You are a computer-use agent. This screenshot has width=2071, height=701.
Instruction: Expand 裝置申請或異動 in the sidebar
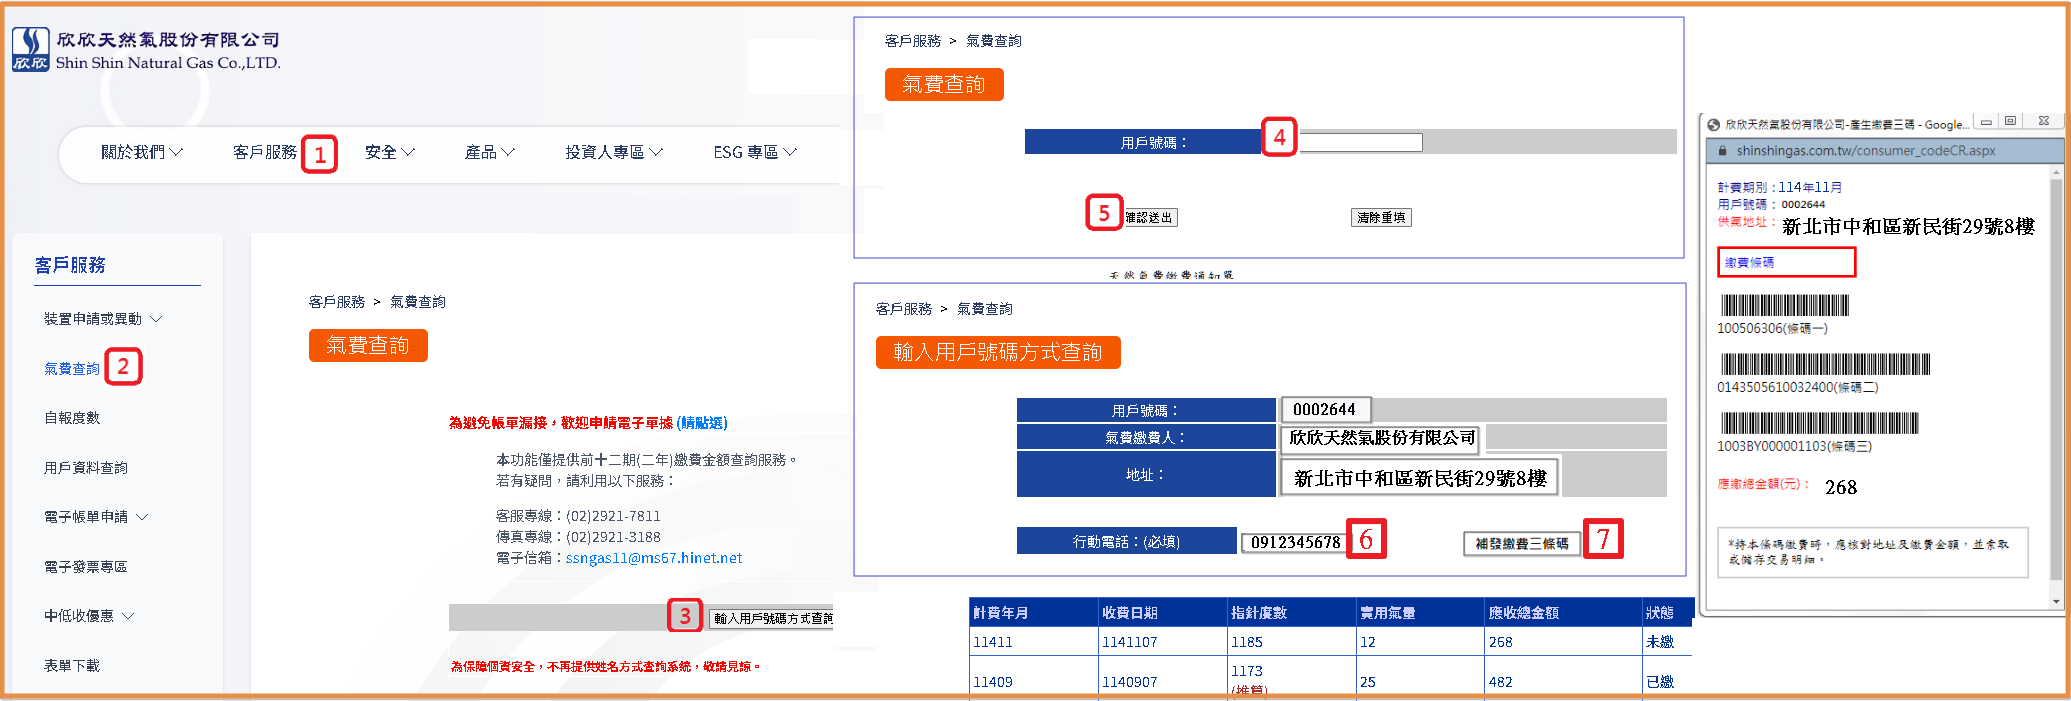[x=102, y=319]
